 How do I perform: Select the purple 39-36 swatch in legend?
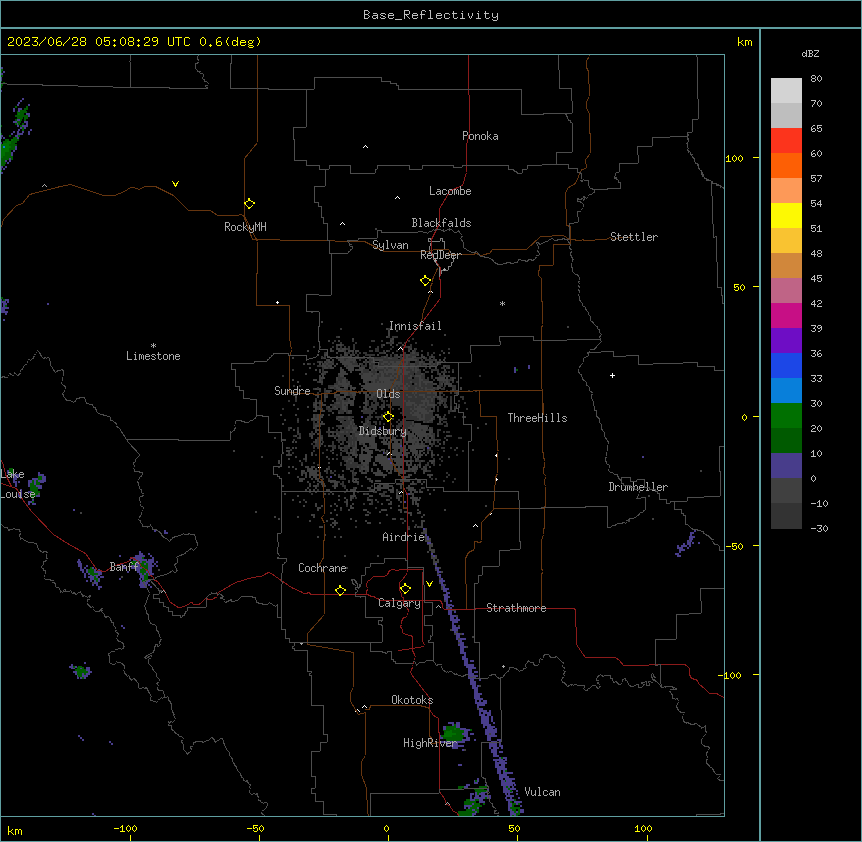tap(786, 341)
